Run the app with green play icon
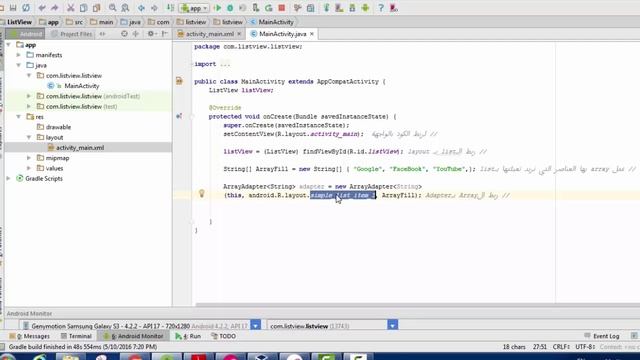 click(x=218, y=8)
